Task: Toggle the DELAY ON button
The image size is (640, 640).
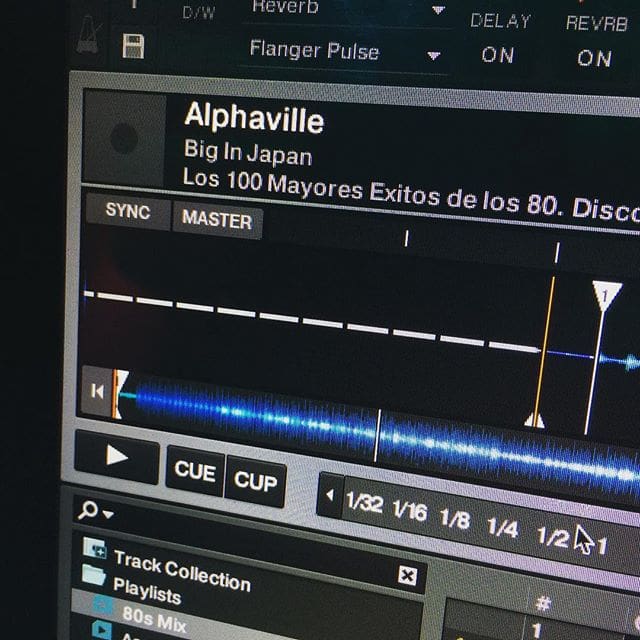Action: tap(498, 55)
